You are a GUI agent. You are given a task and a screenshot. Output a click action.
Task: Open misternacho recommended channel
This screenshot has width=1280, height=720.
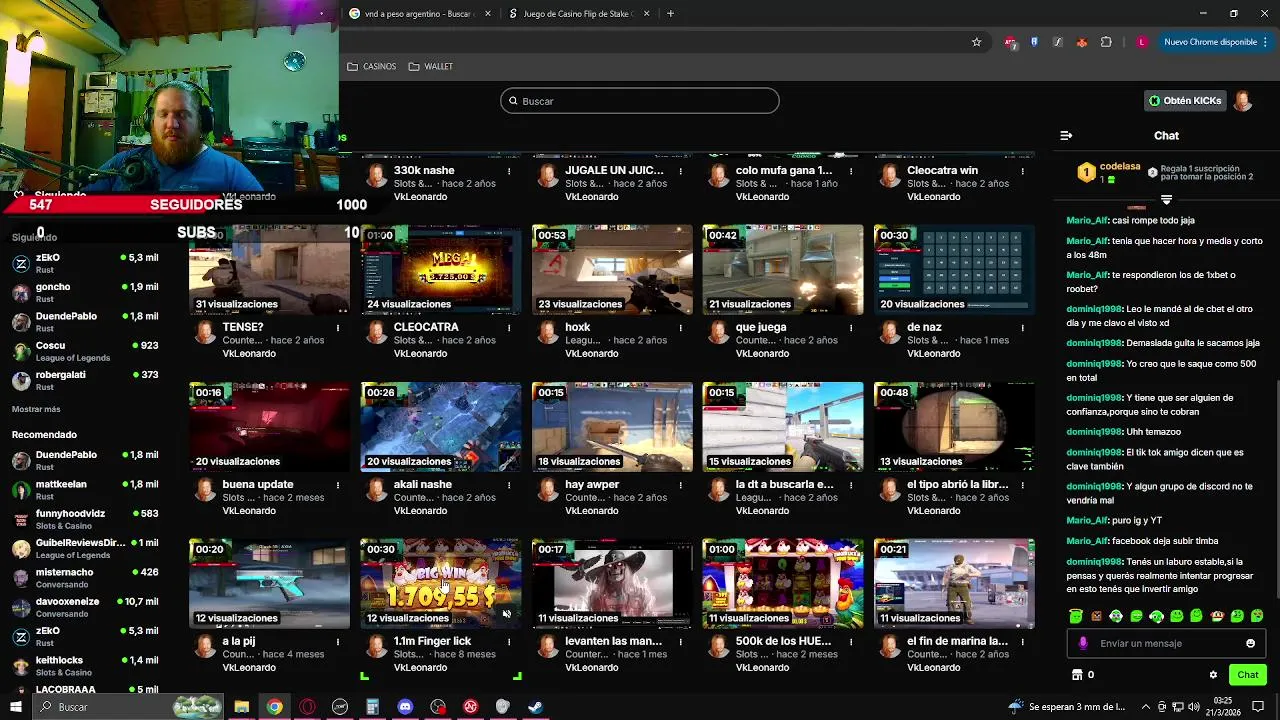coord(85,578)
